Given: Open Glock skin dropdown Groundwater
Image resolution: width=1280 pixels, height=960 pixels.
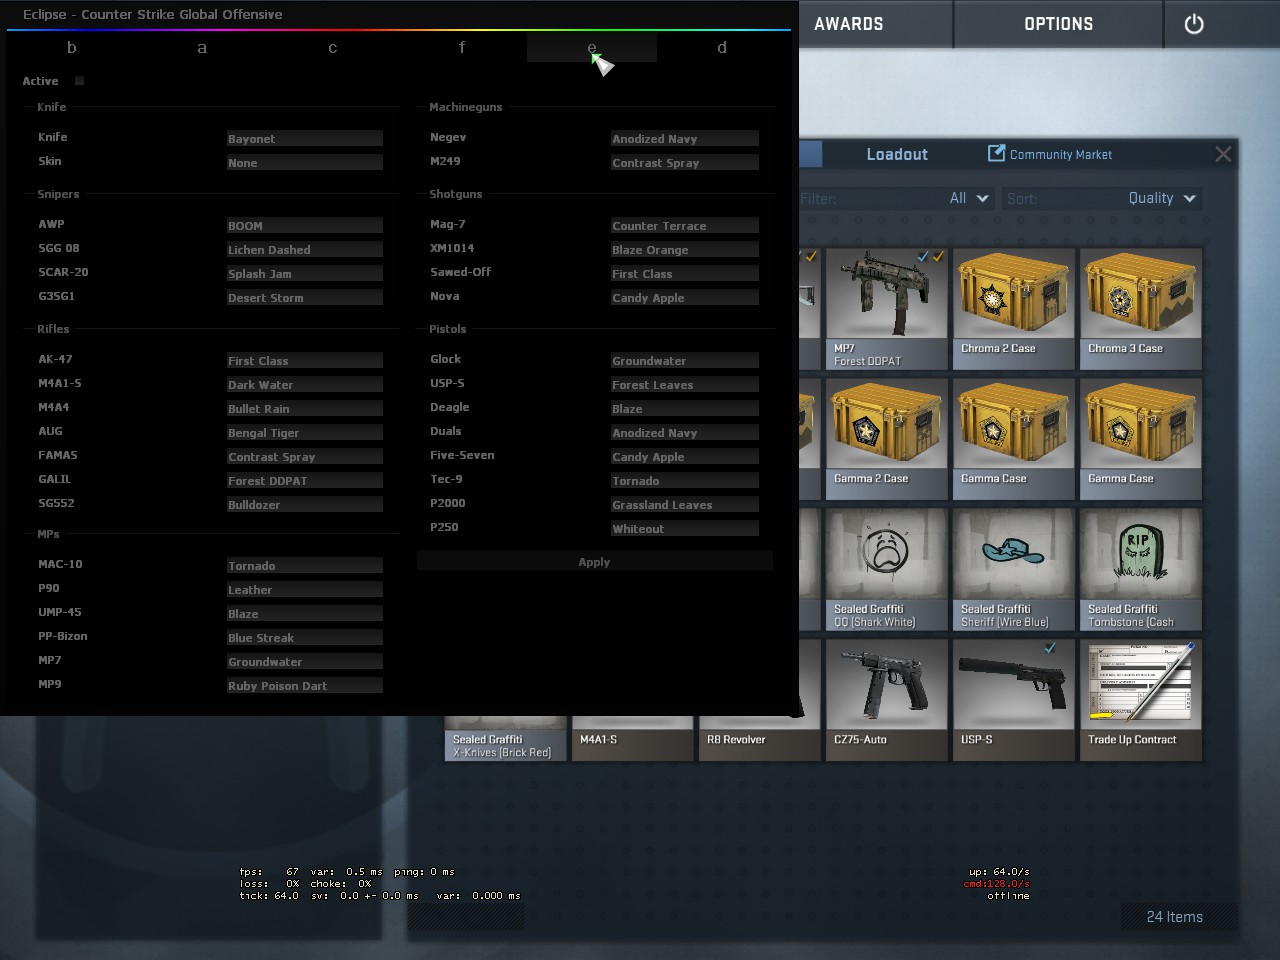Looking at the screenshot, I should (x=685, y=360).
